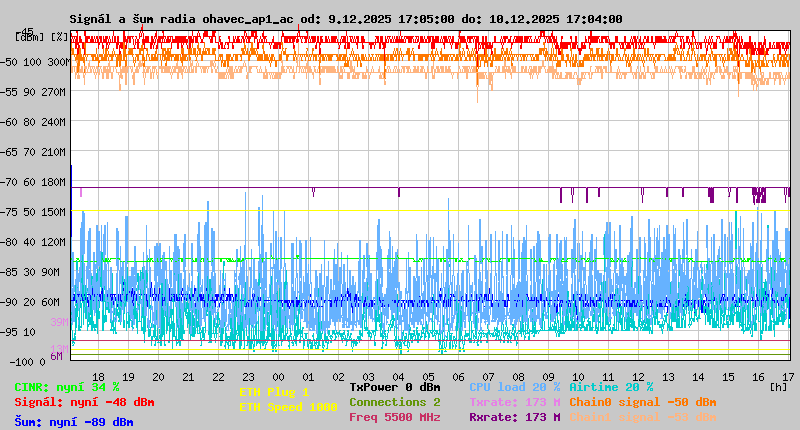Select the ETH Plug legend label

click(274, 392)
